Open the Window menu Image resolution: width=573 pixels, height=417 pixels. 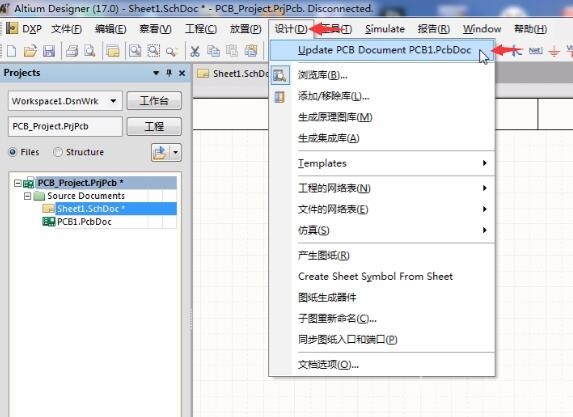482,29
